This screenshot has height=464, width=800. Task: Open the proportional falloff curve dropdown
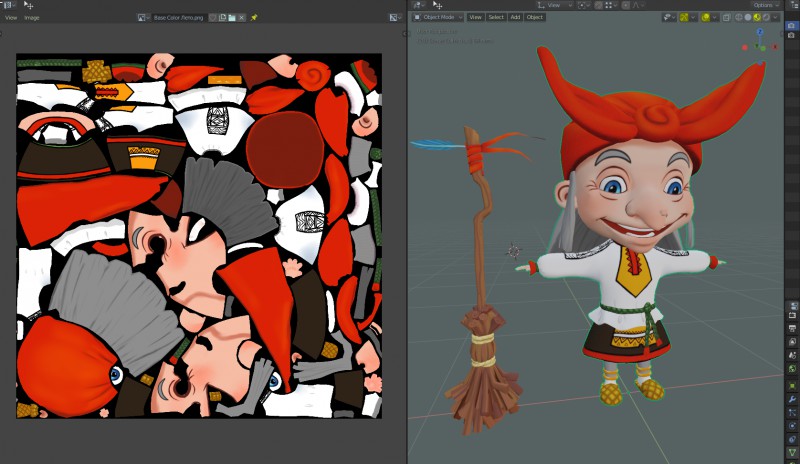coord(638,5)
